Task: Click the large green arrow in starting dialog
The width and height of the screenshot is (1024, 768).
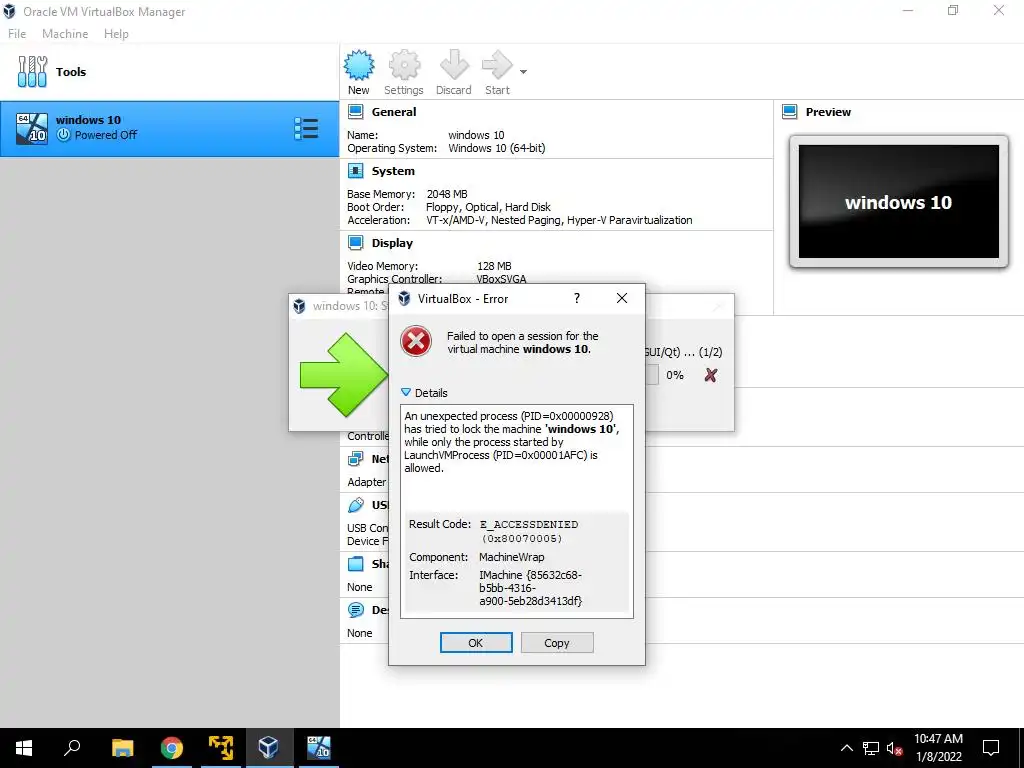Action: [x=344, y=375]
